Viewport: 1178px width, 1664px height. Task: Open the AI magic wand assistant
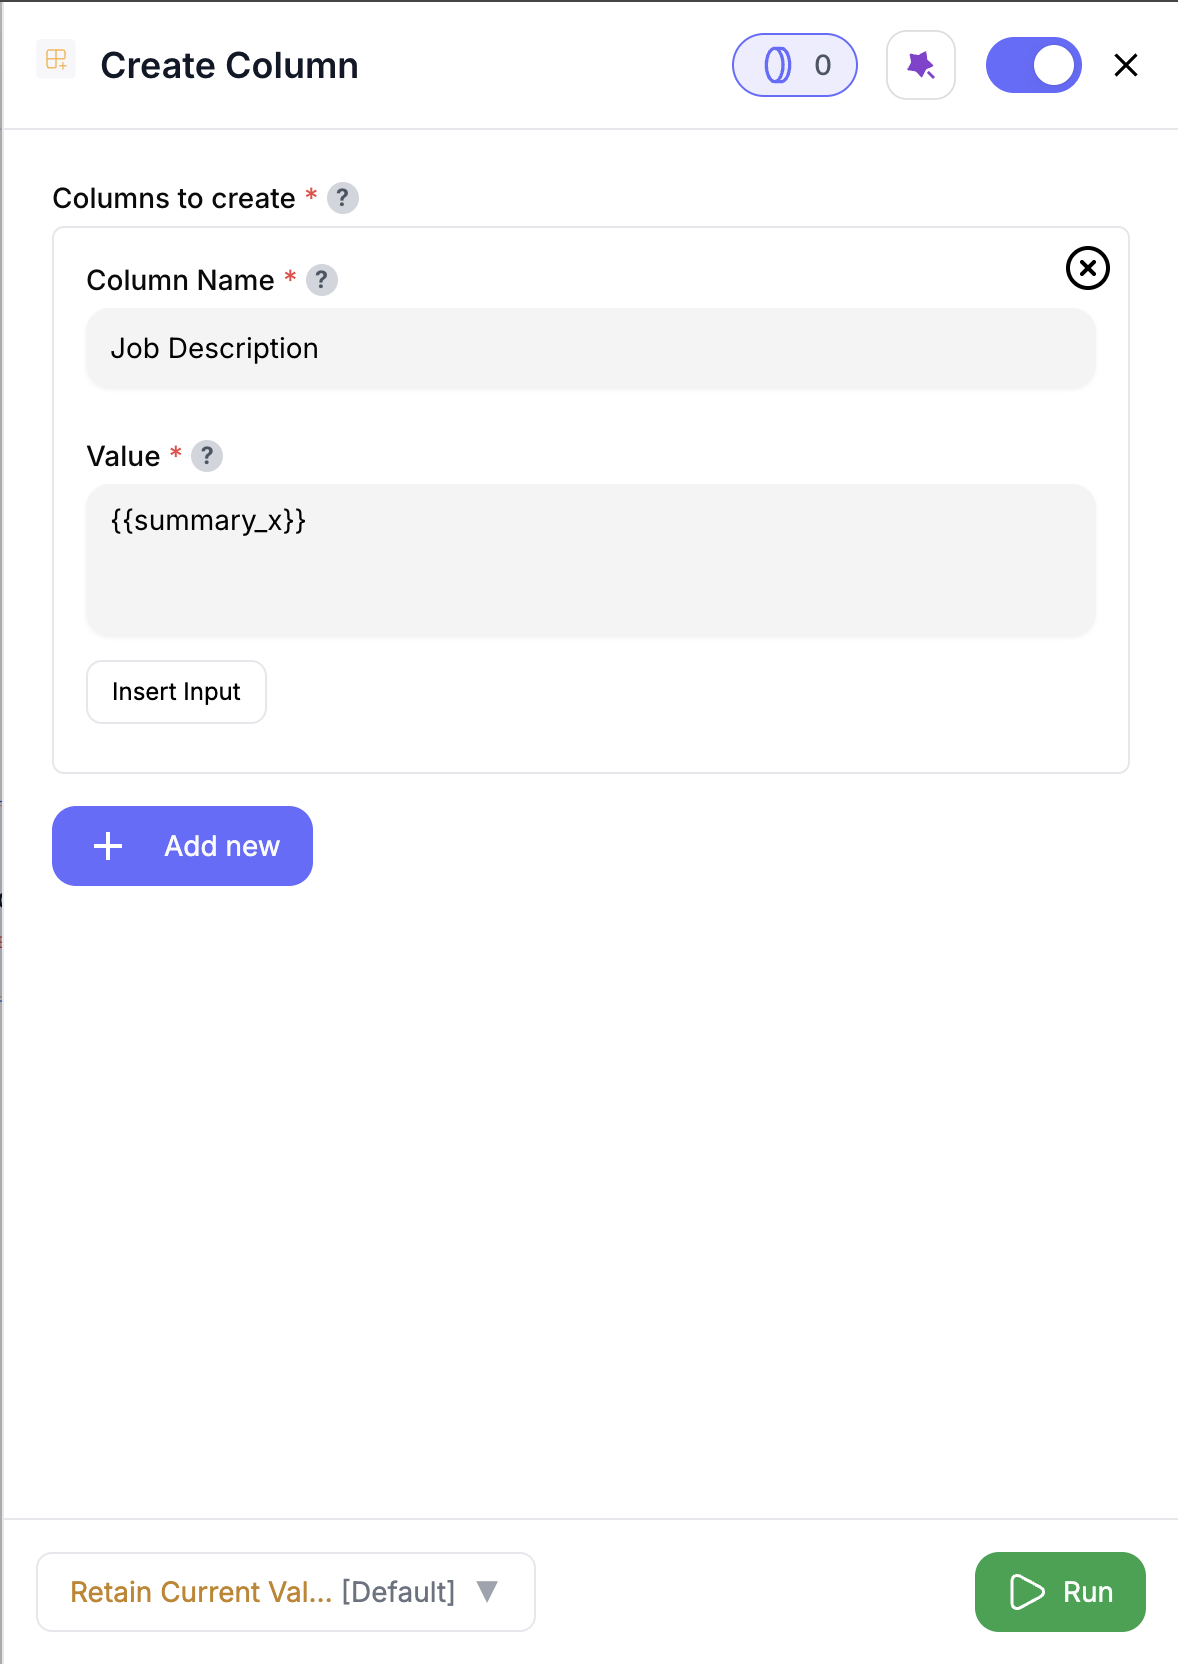tap(920, 64)
